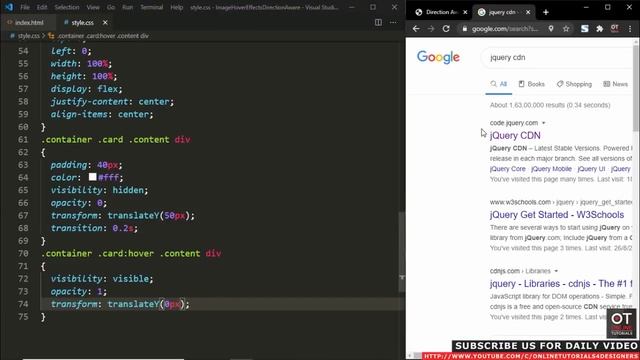
Task: Close the jquery cdn browser tab
Action: coord(528,12)
